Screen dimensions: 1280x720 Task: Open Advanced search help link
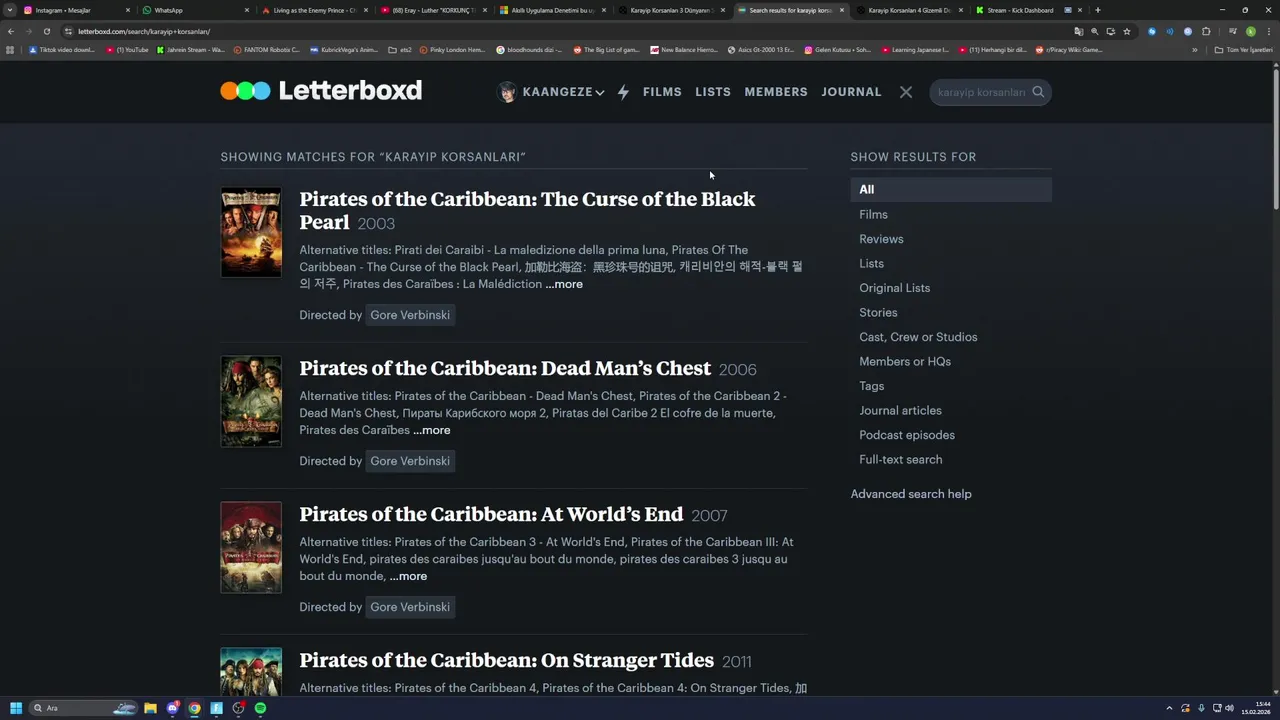pyautogui.click(x=911, y=494)
